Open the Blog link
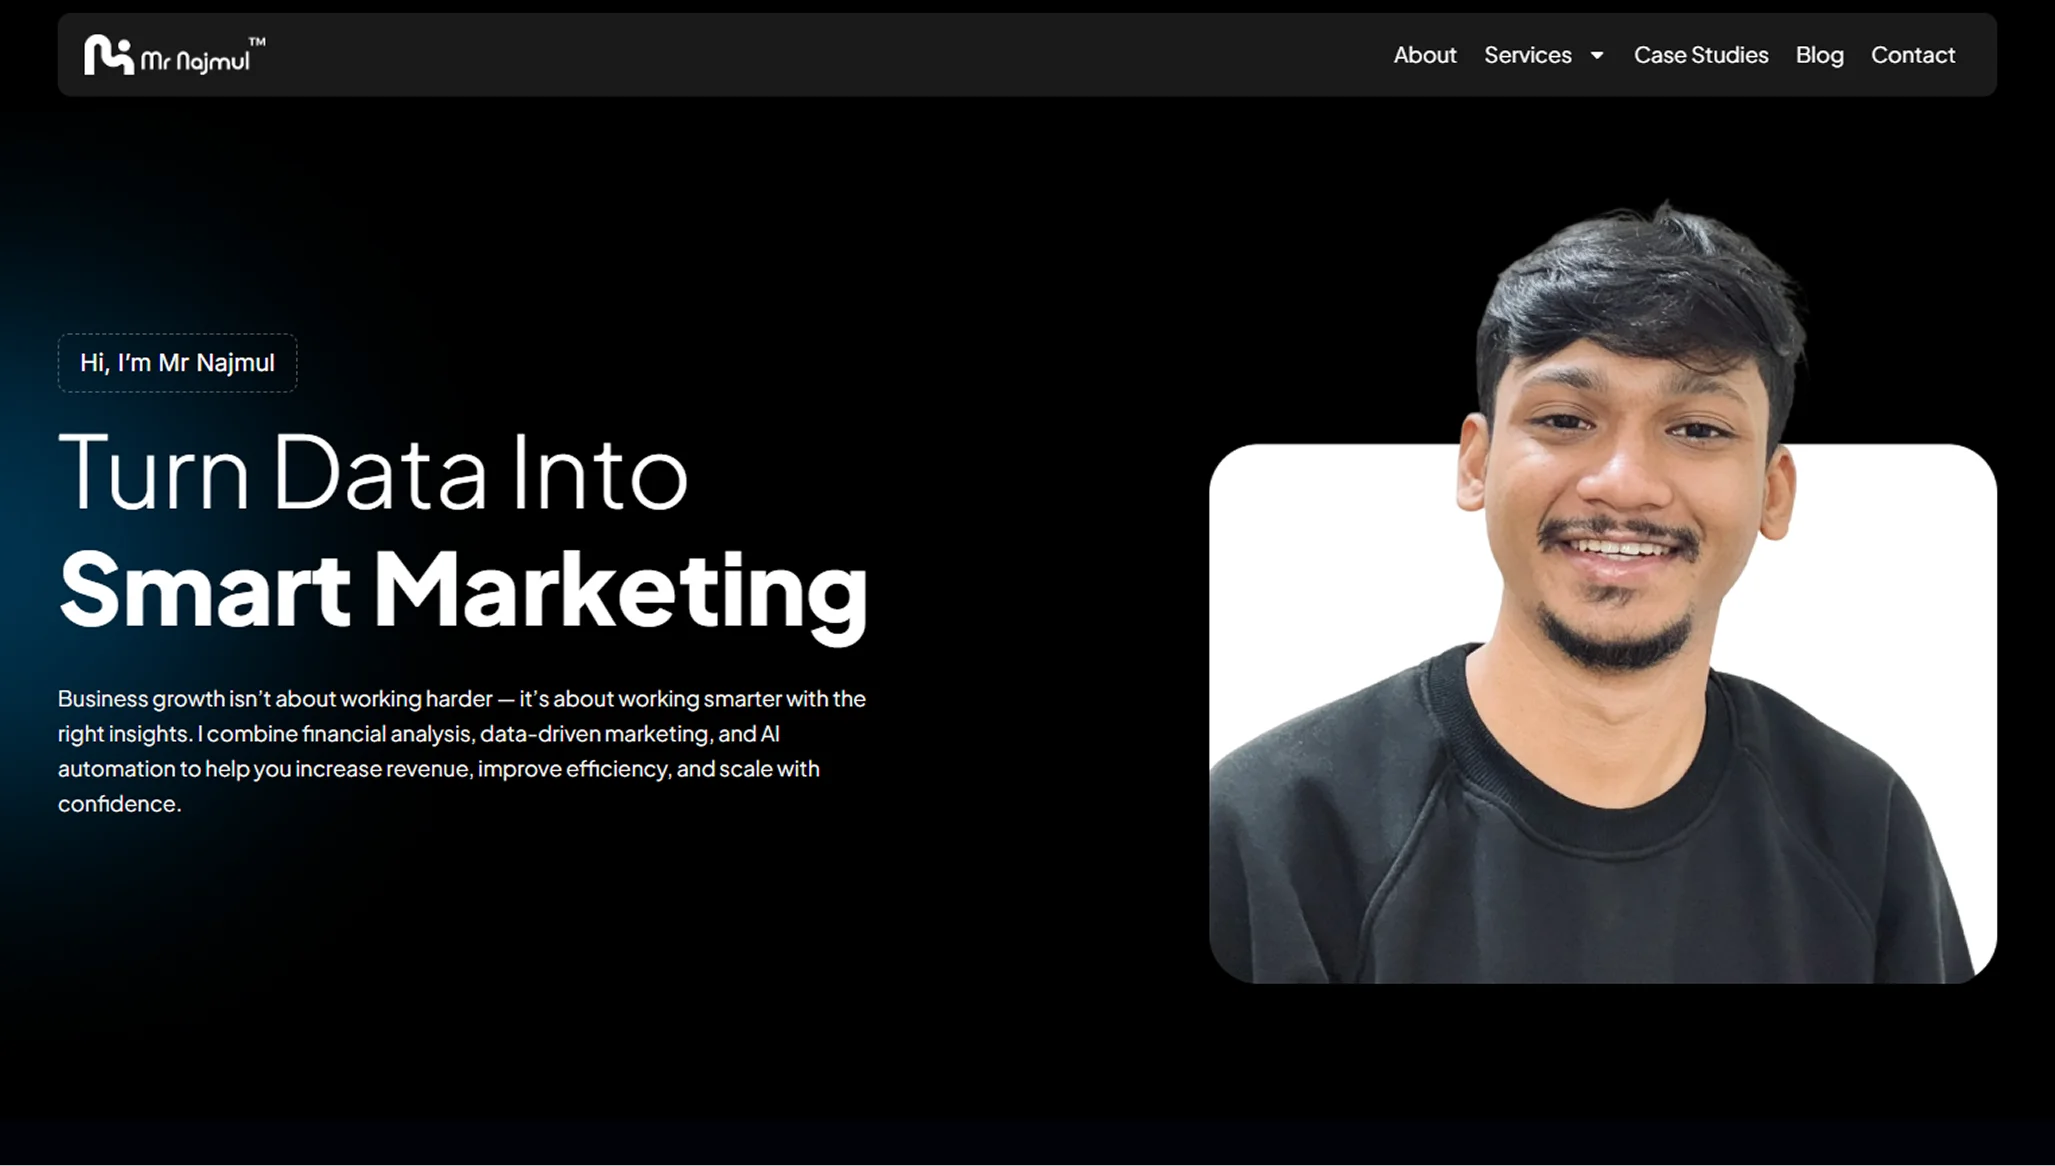 tap(1819, 55)
